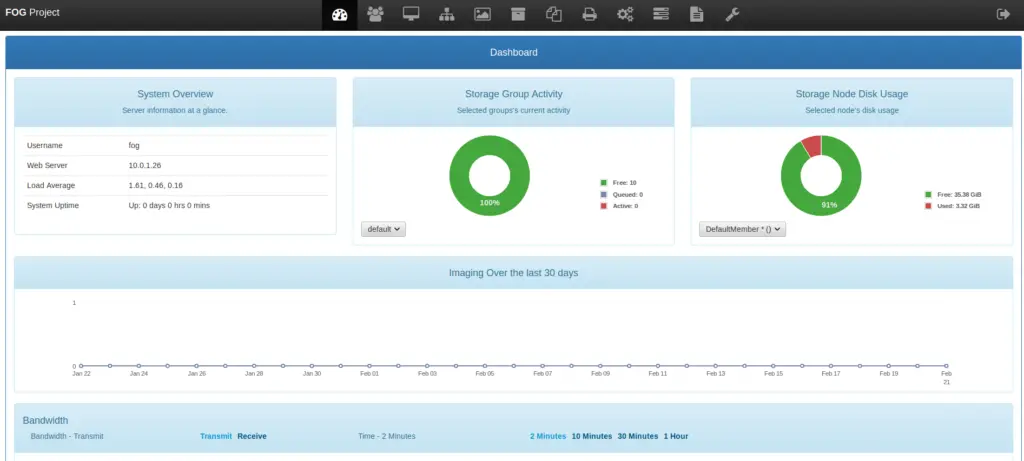Open Groups via sitemap icon
1024x461 pixels.
pos(446,14)
